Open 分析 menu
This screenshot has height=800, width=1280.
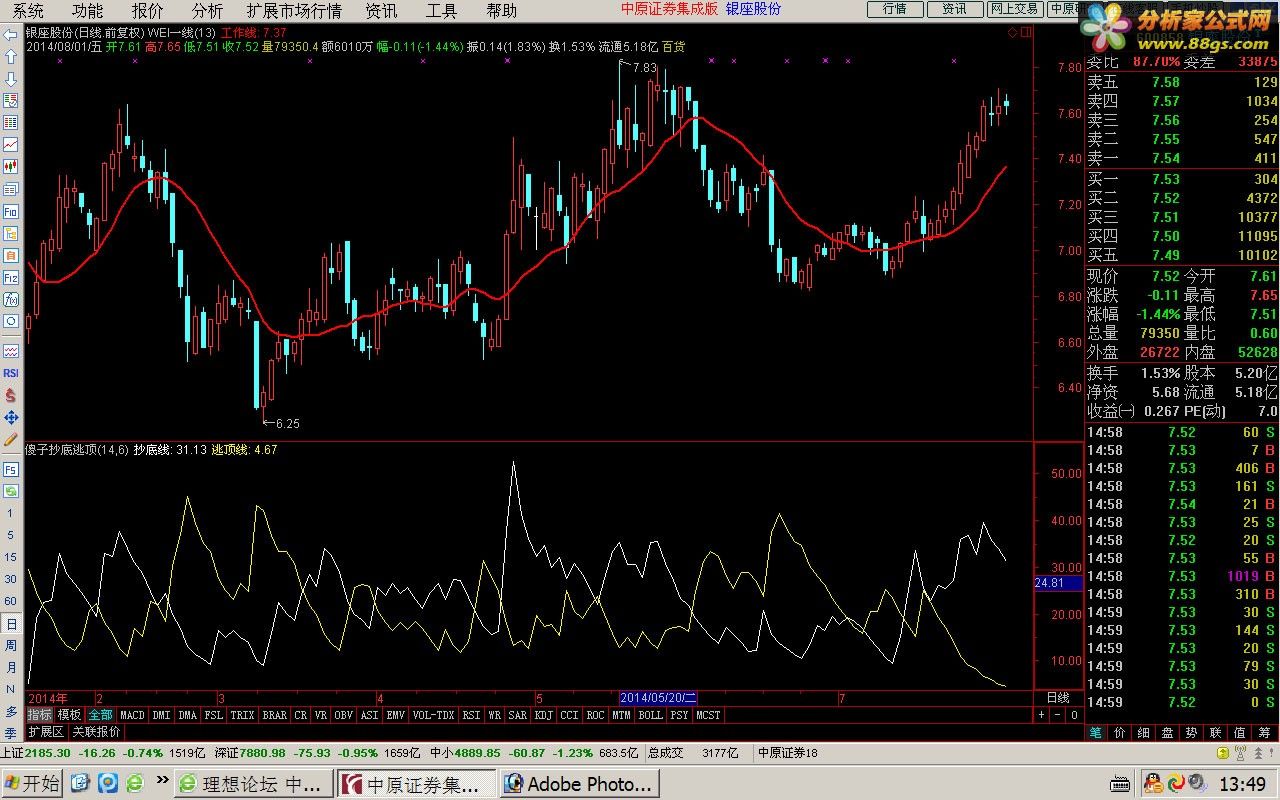click(207, 11)
